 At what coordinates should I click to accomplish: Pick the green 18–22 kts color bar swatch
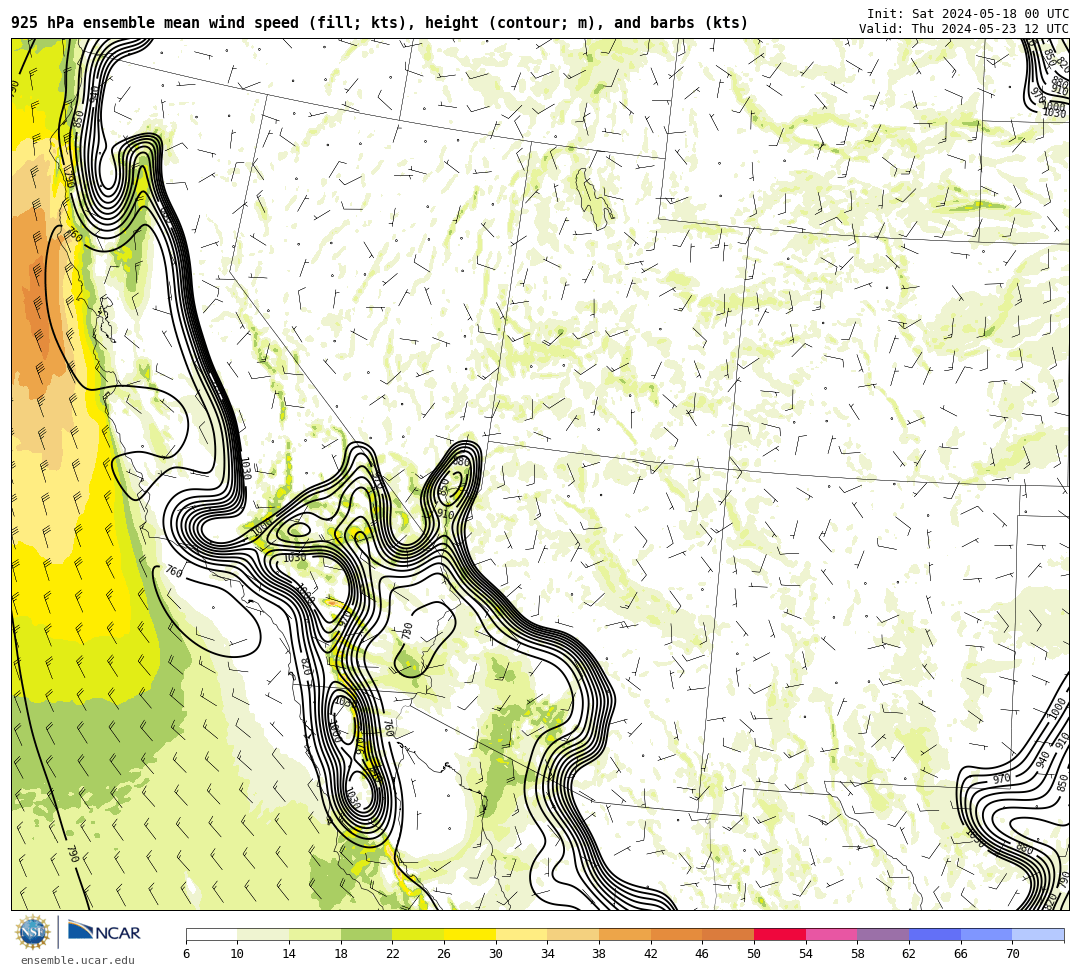tap(366, 934)
